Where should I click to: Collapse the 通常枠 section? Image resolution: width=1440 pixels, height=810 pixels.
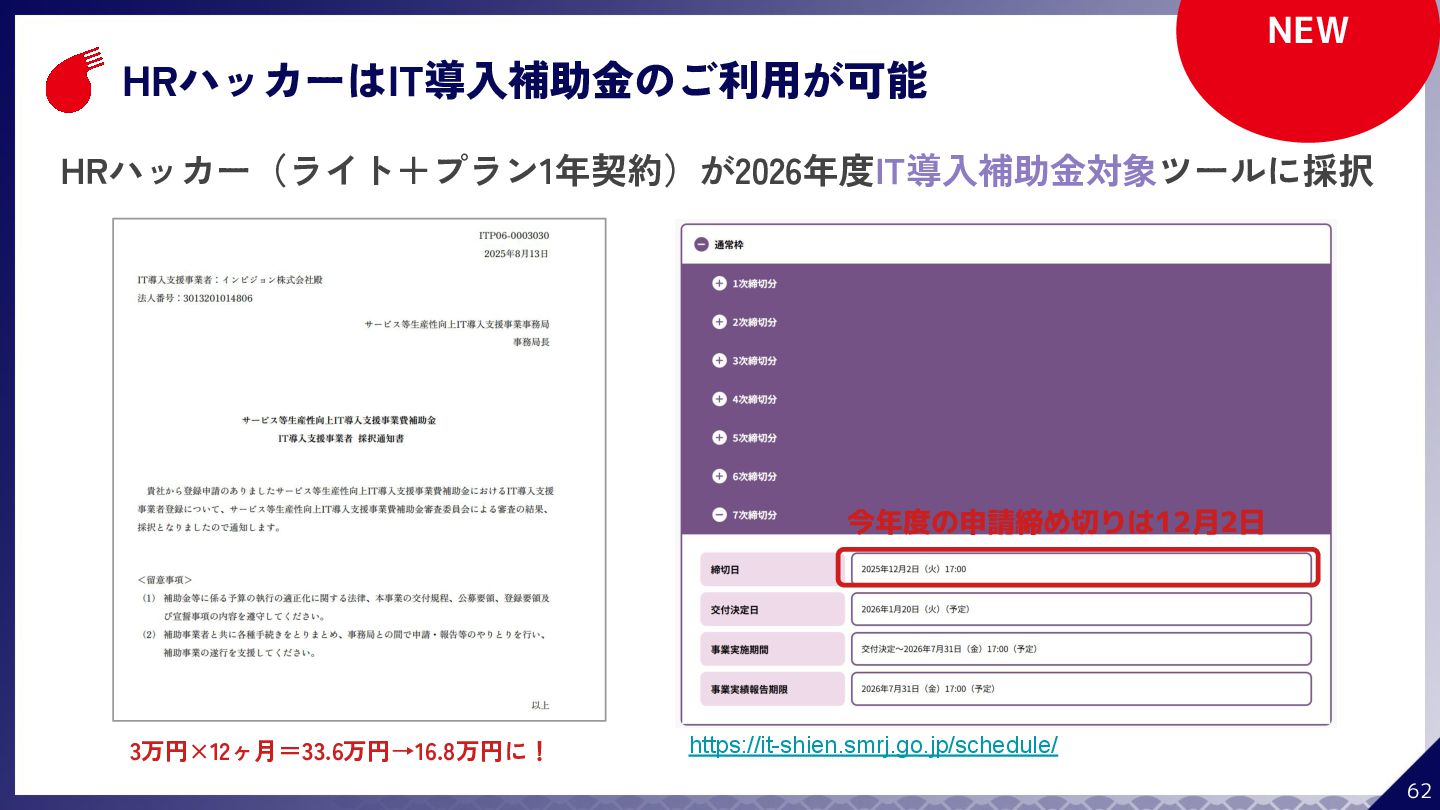click(x=701, y=244)
